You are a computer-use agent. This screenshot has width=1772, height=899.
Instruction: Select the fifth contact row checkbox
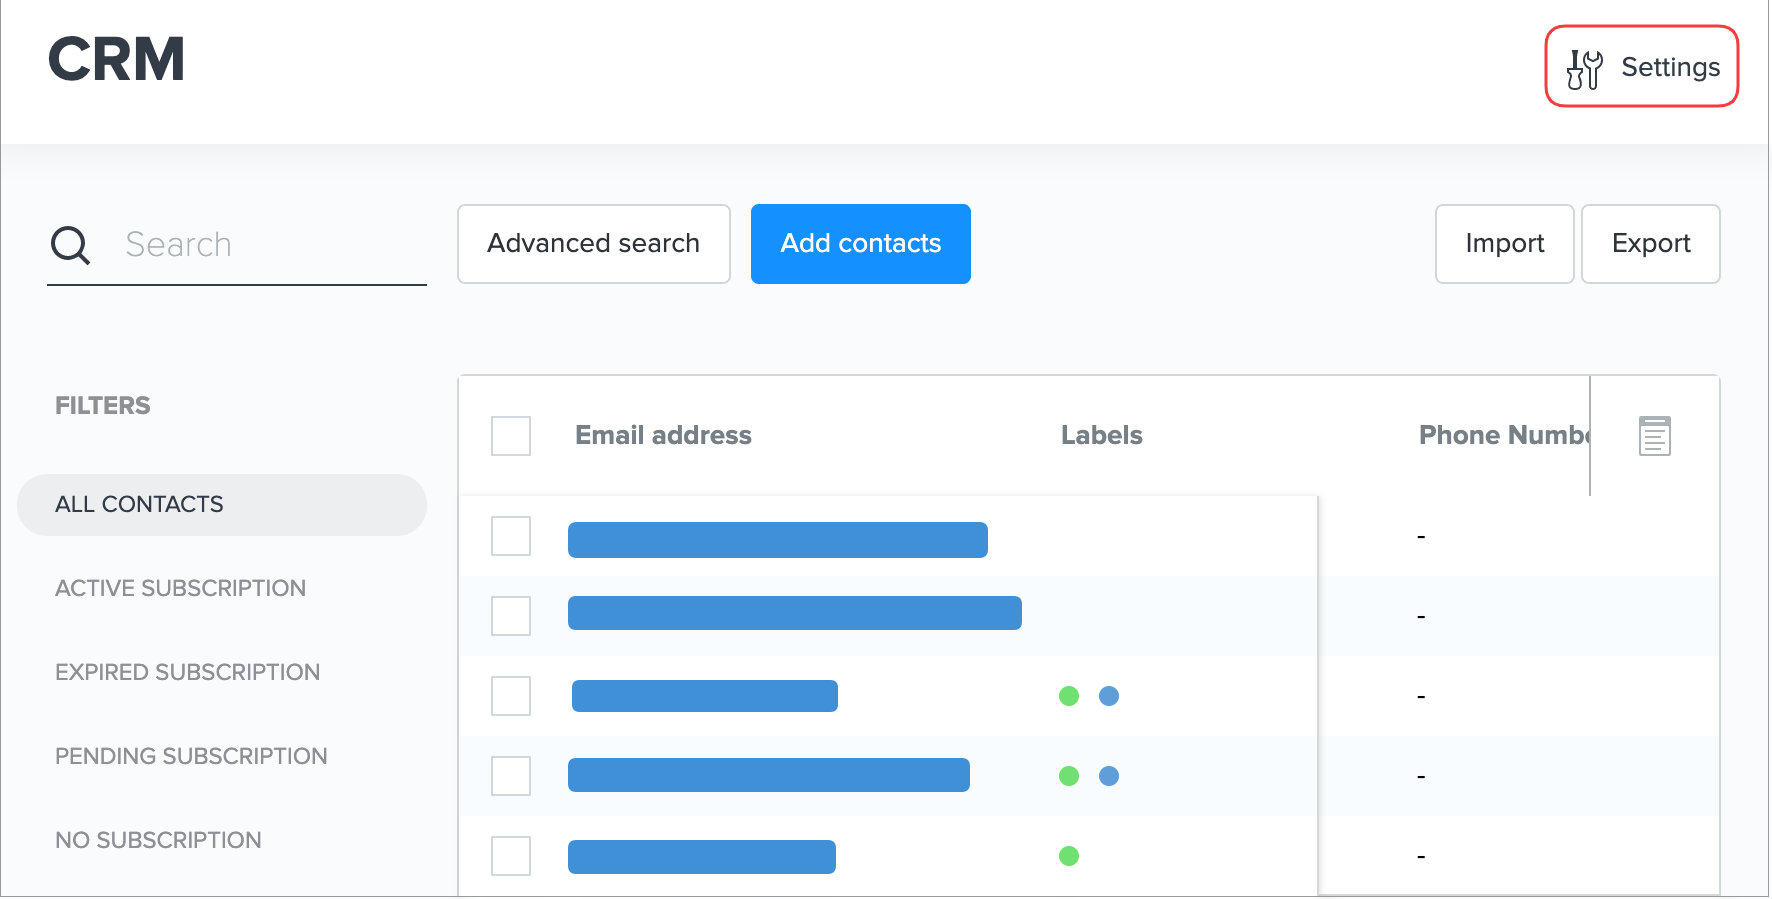511,856
